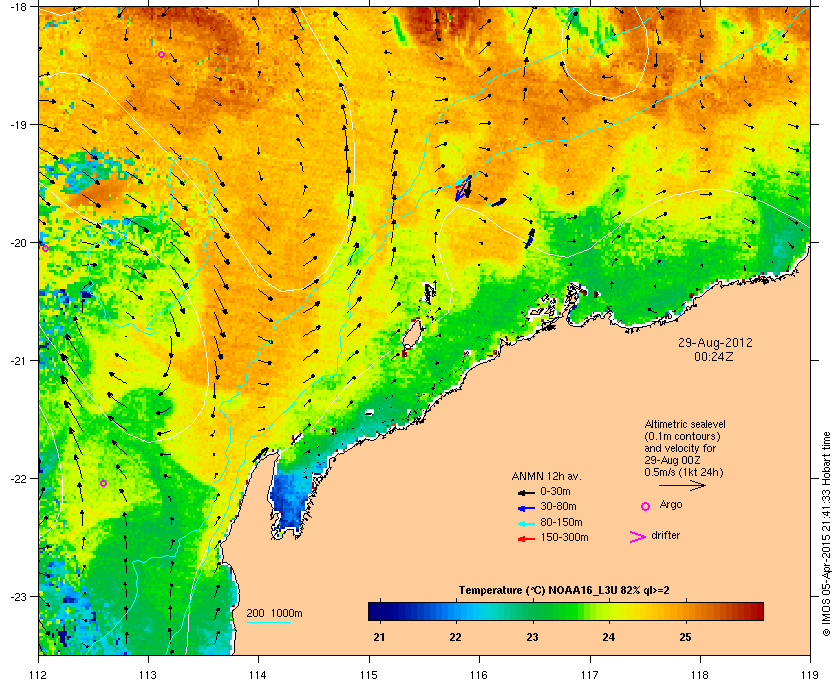Click the 112 longitude axis label
Image resolution: width=840 pixels, height=680 pixels.
click(39, 674)
